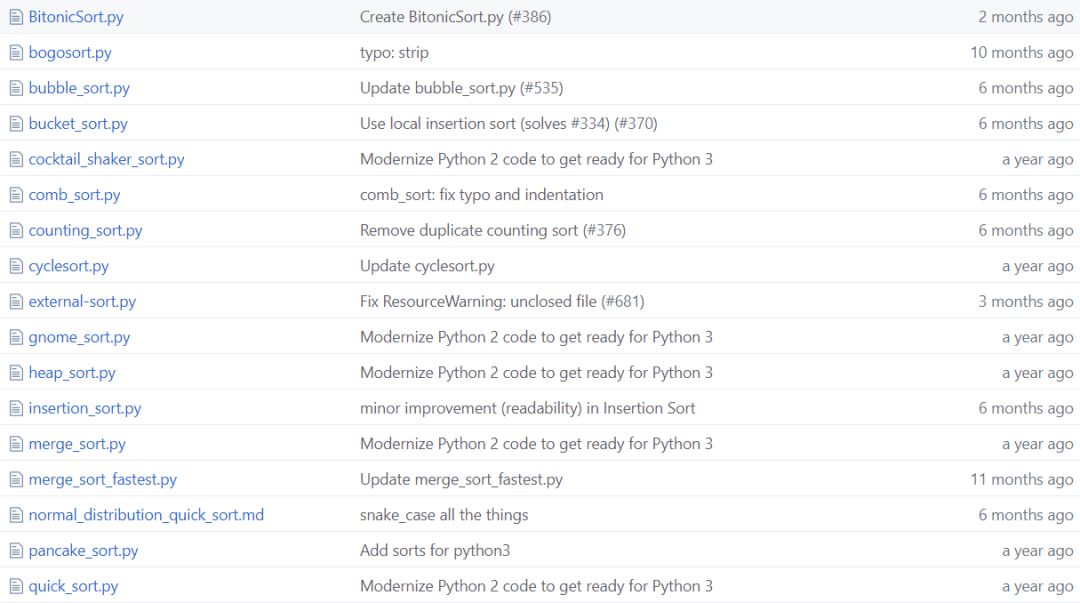Click the file icon next to bogosort.py
Screen dimensions: 1080x603
pos(15,53)
